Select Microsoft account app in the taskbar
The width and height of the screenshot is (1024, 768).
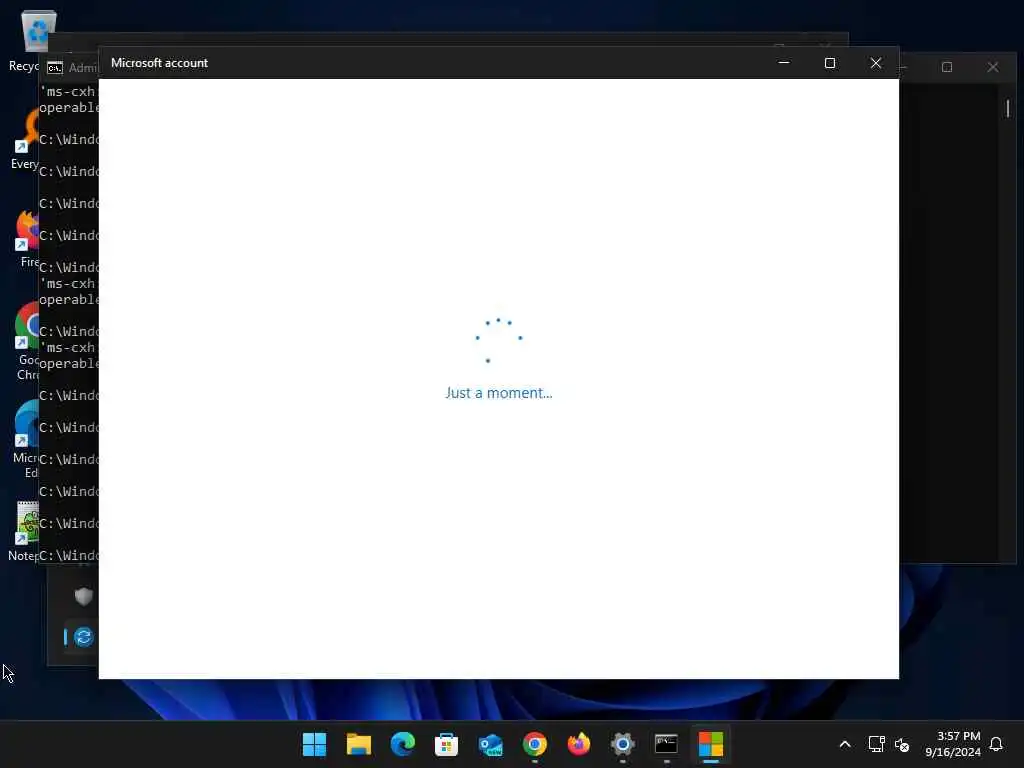pos(711,744)
